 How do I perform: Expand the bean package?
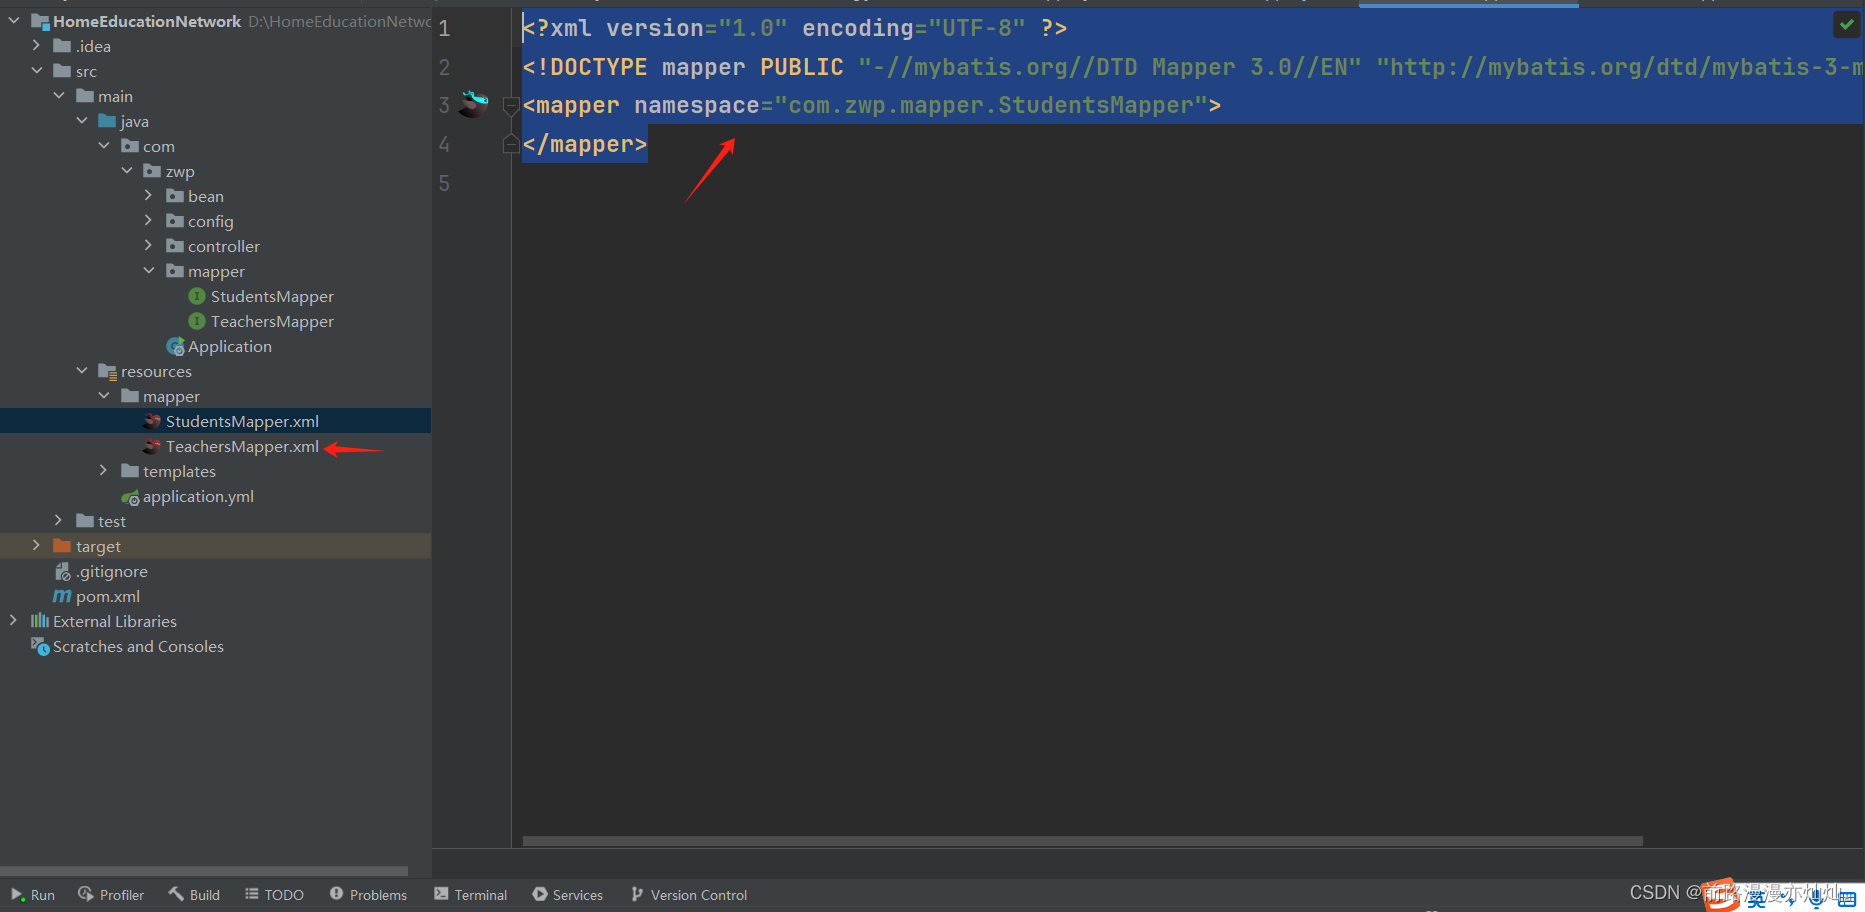pos(149,195)
